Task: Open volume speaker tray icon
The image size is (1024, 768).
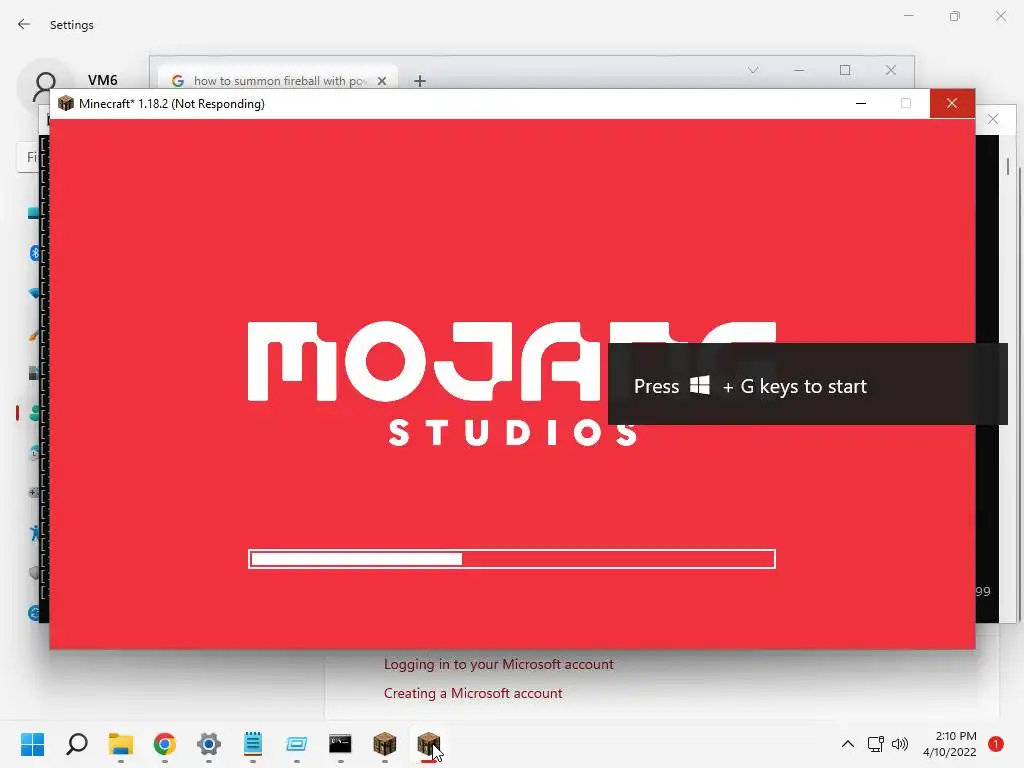Action: coord(900,744)
